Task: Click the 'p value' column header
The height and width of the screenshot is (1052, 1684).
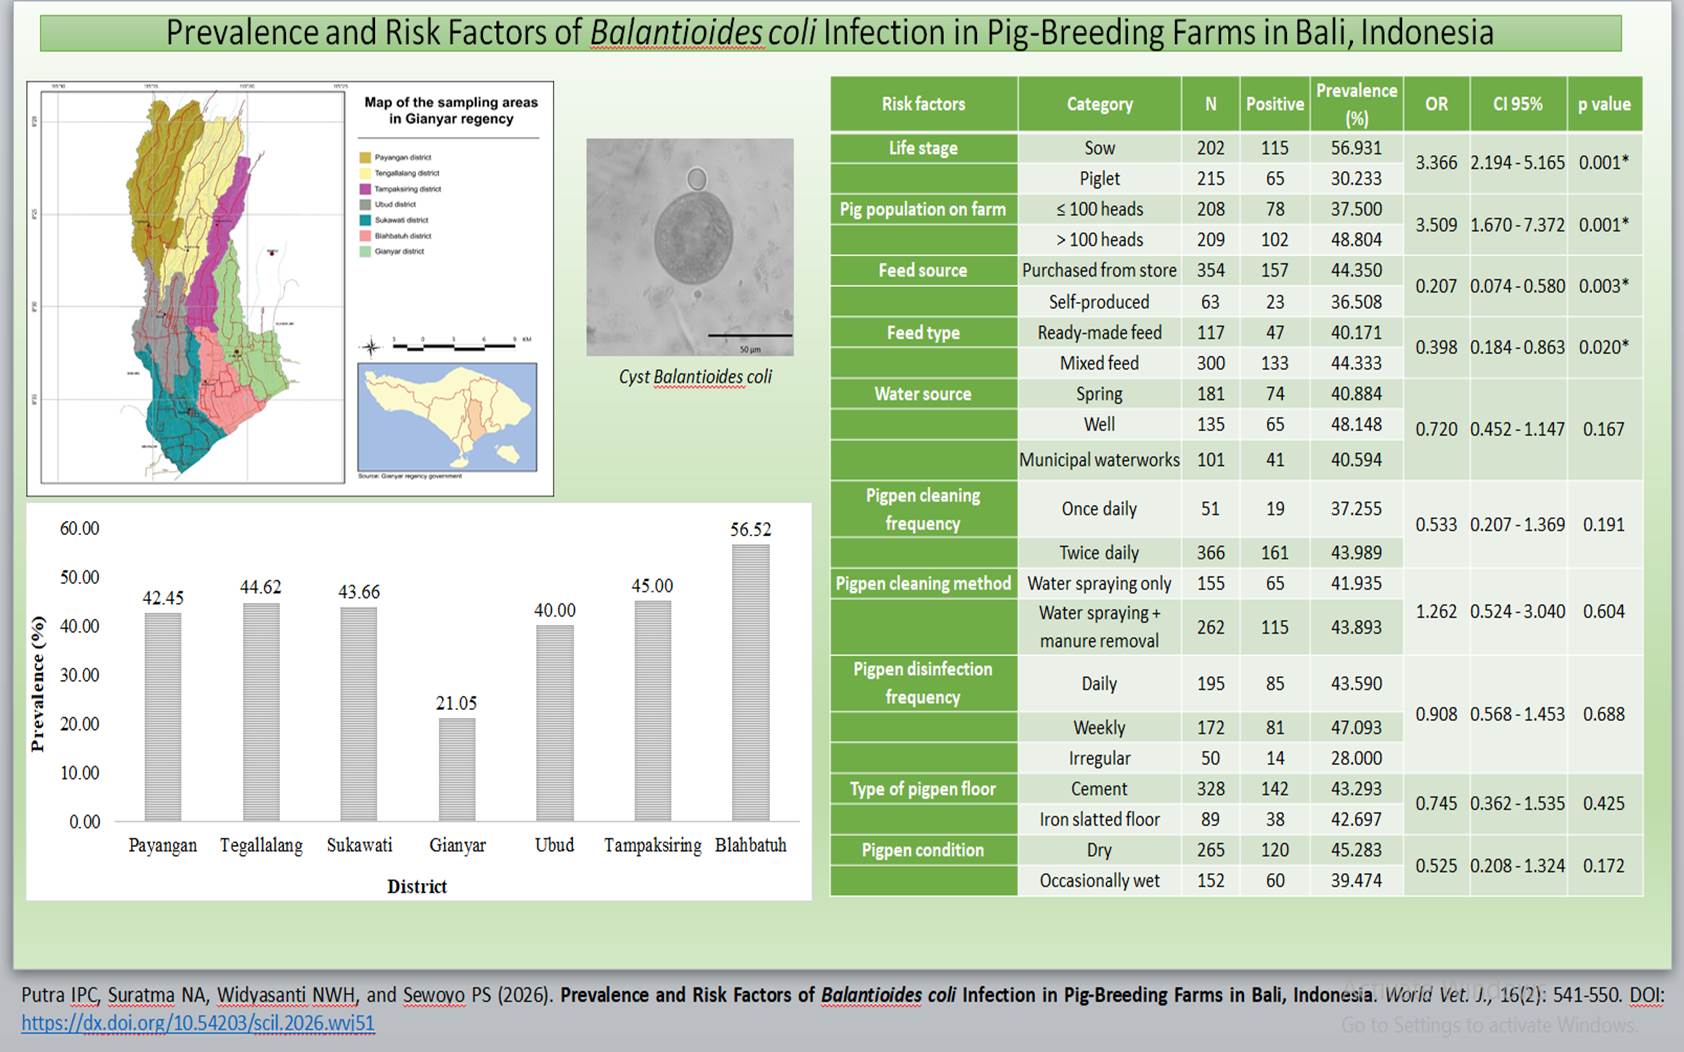Action: 1604,104
